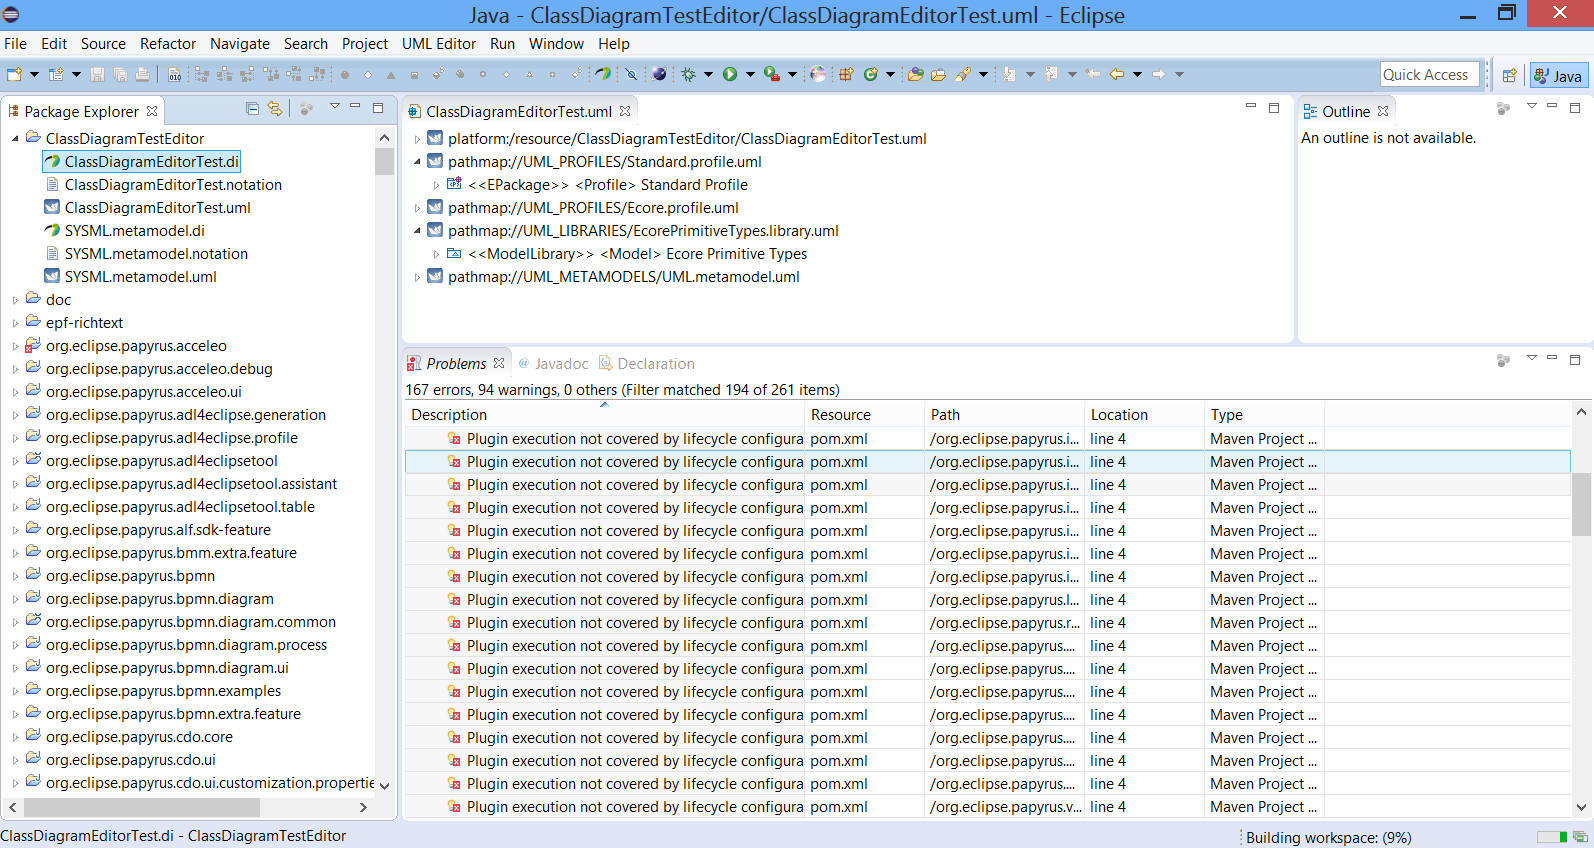Screen dimensions: 1594x848
Task: Sort by the Resource column header
Action: coord(865,414)
